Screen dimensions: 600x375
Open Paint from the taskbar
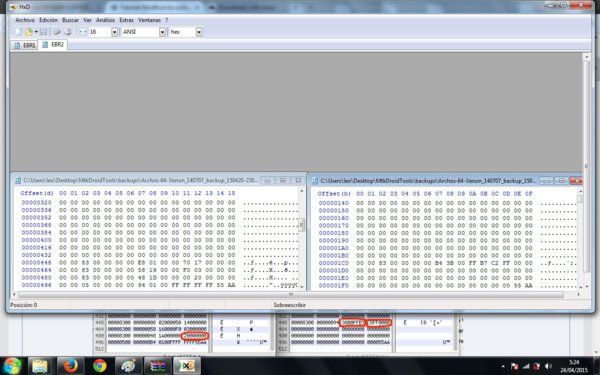(x=129, y=366)
